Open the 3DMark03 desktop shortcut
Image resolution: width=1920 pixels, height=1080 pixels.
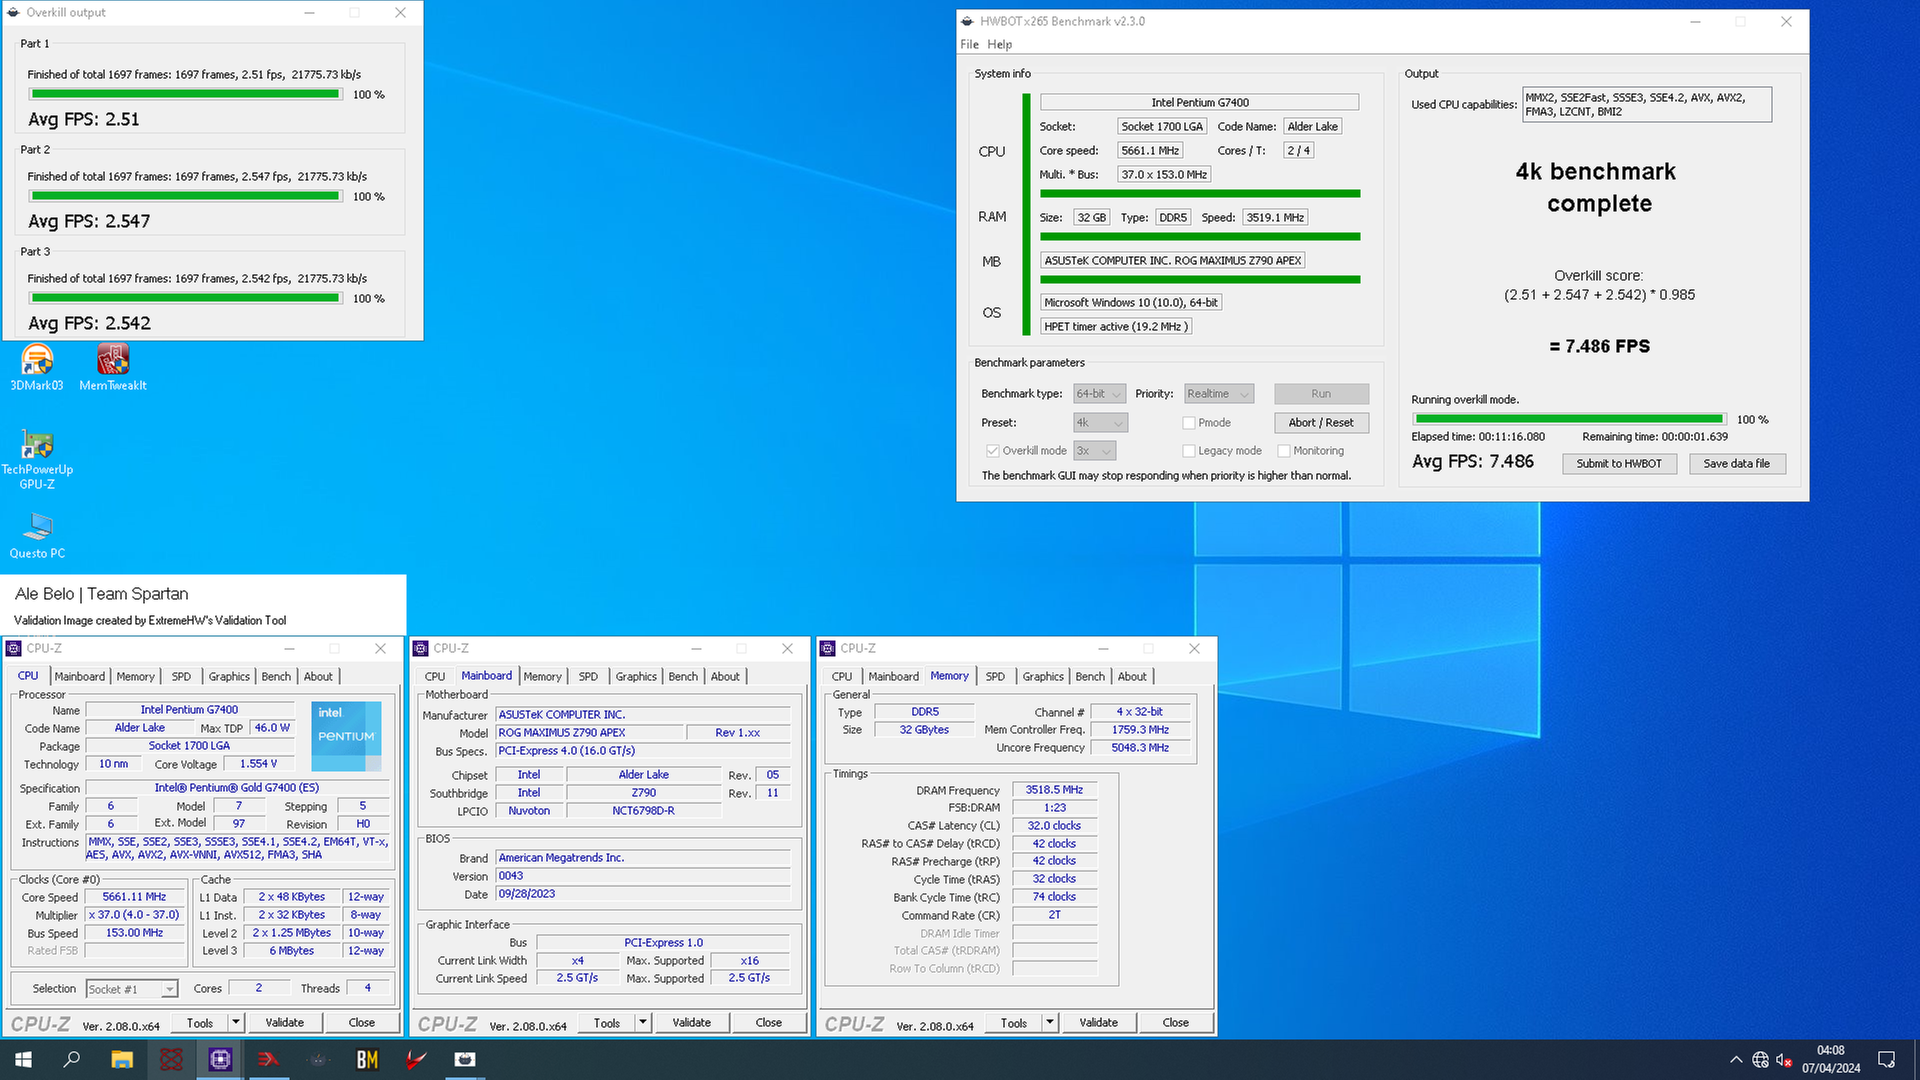(x=37, y=367)
